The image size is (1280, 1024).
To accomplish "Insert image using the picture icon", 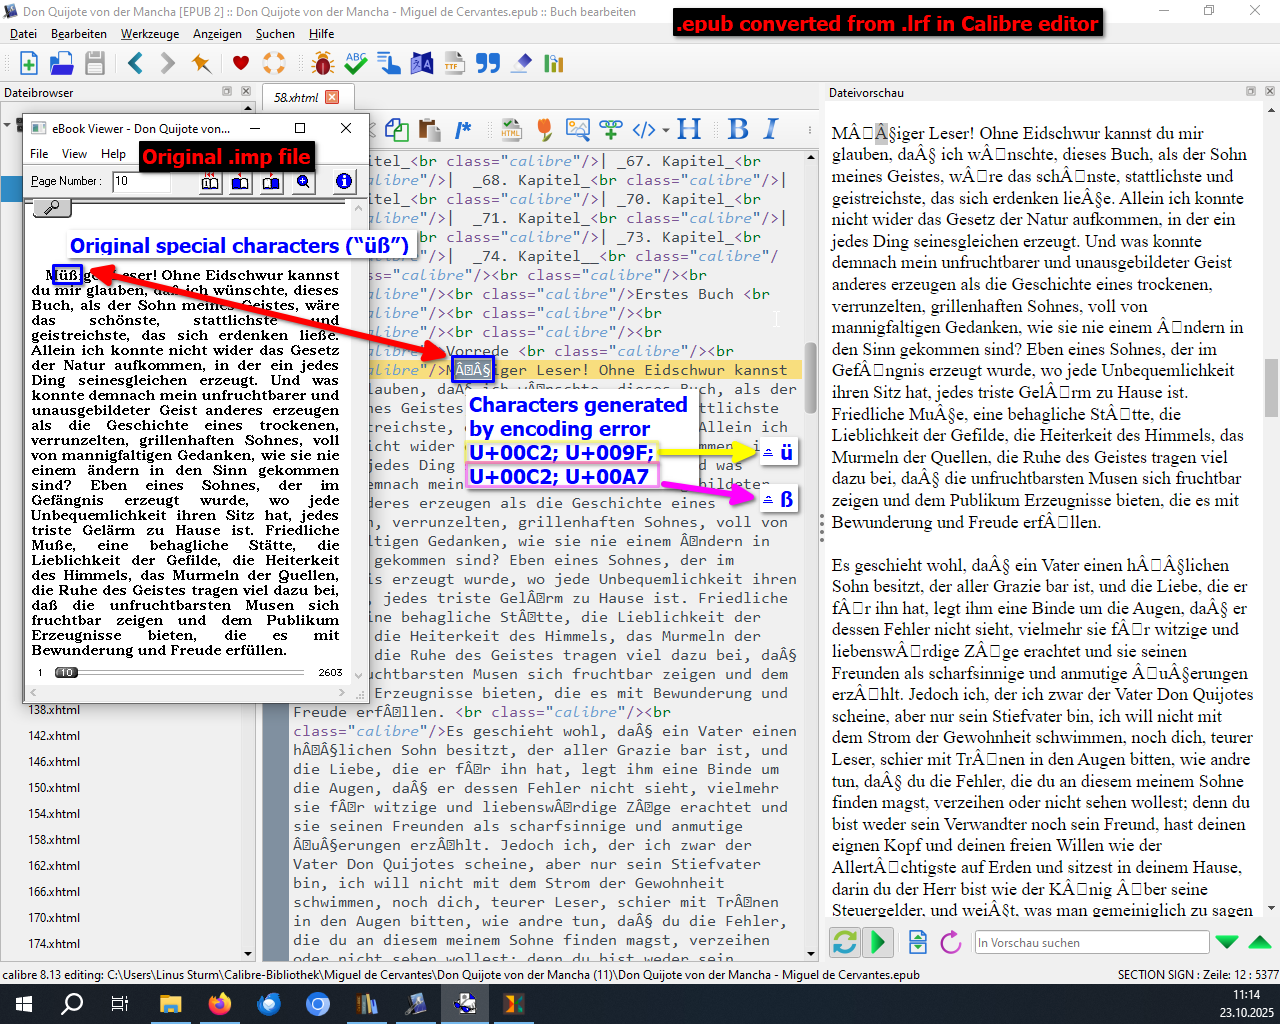I will pyautogui.click(x=578, y=129).
